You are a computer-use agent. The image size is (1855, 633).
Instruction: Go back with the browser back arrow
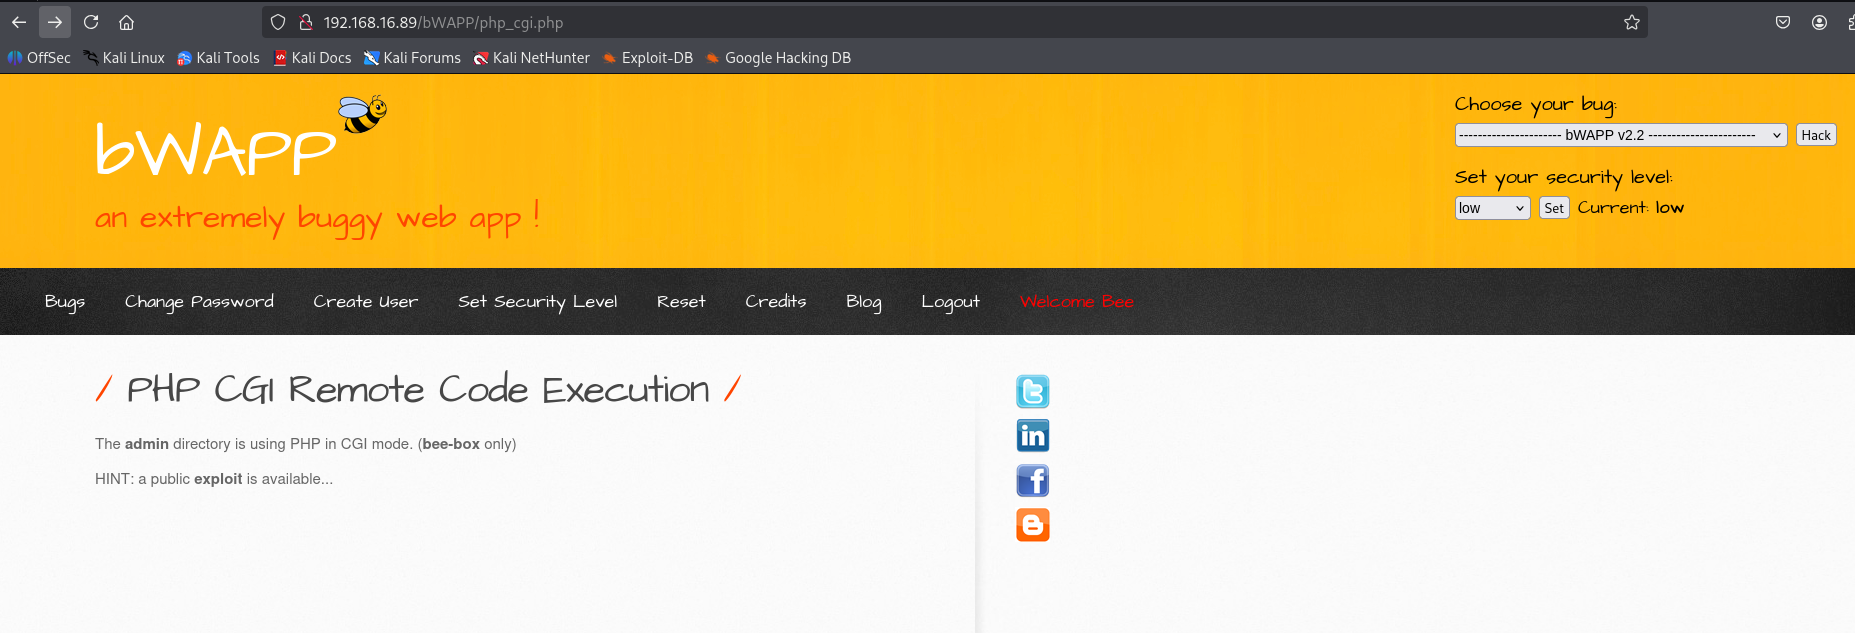[19, 22]
